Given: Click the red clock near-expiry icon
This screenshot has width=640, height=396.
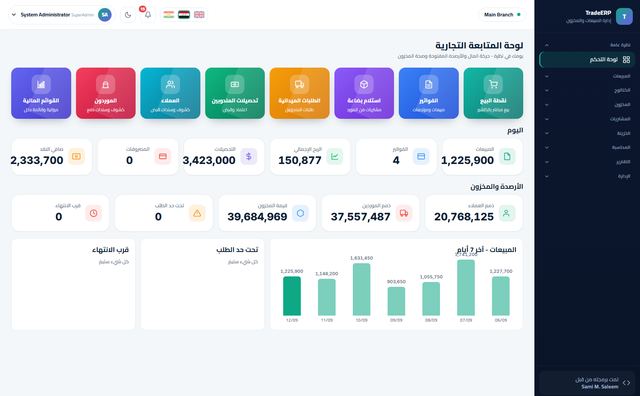Looking at the screenshot, I should coord(93,213).
